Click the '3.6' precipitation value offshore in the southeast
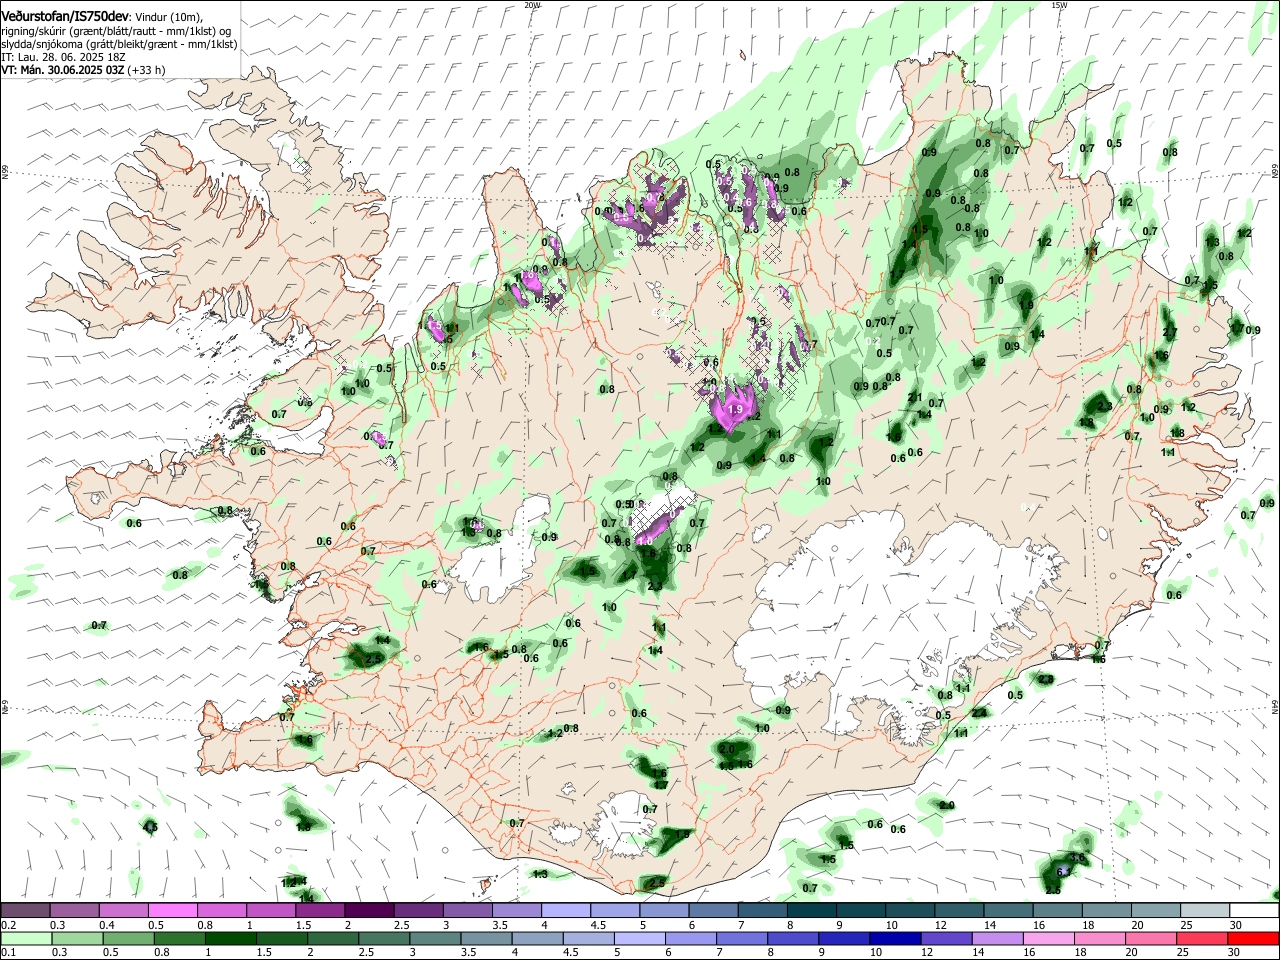 tap(1077, 858)
